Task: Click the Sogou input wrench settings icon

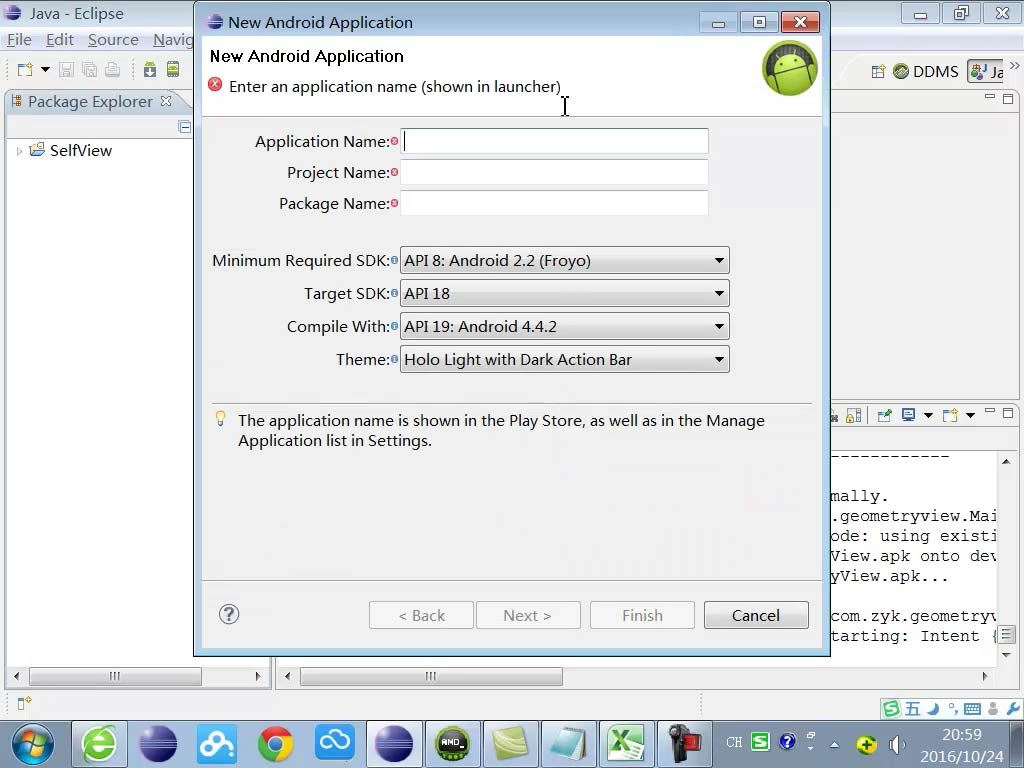Action: click(1014, 709)
